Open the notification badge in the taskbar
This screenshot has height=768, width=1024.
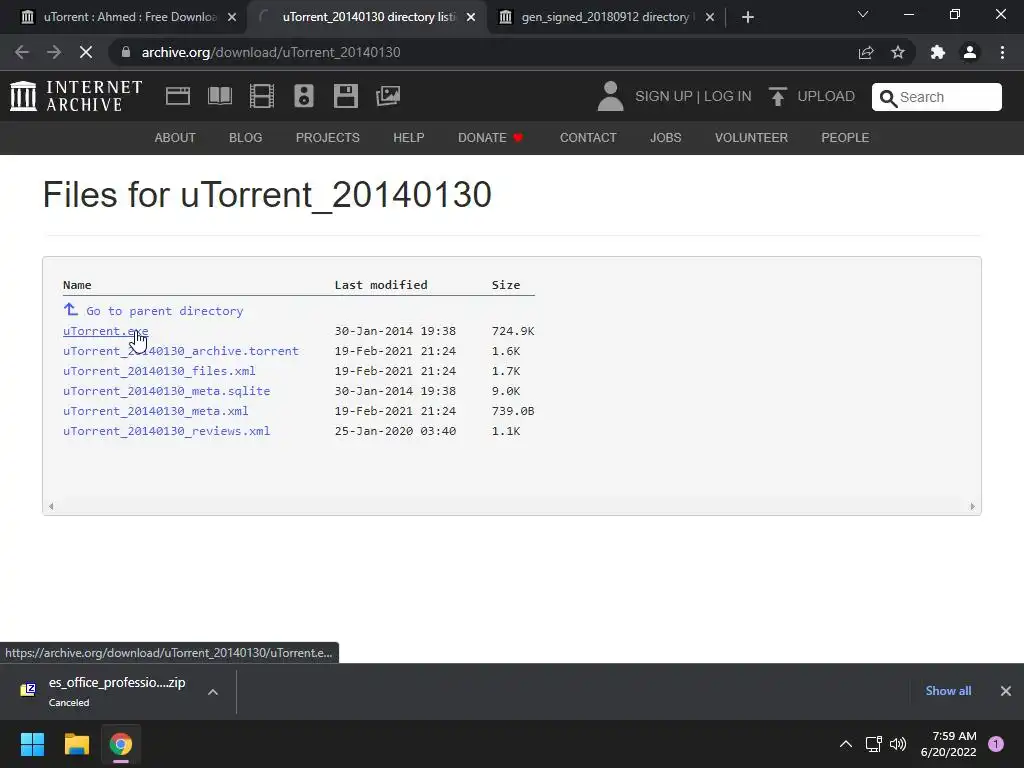click(996, 744)
